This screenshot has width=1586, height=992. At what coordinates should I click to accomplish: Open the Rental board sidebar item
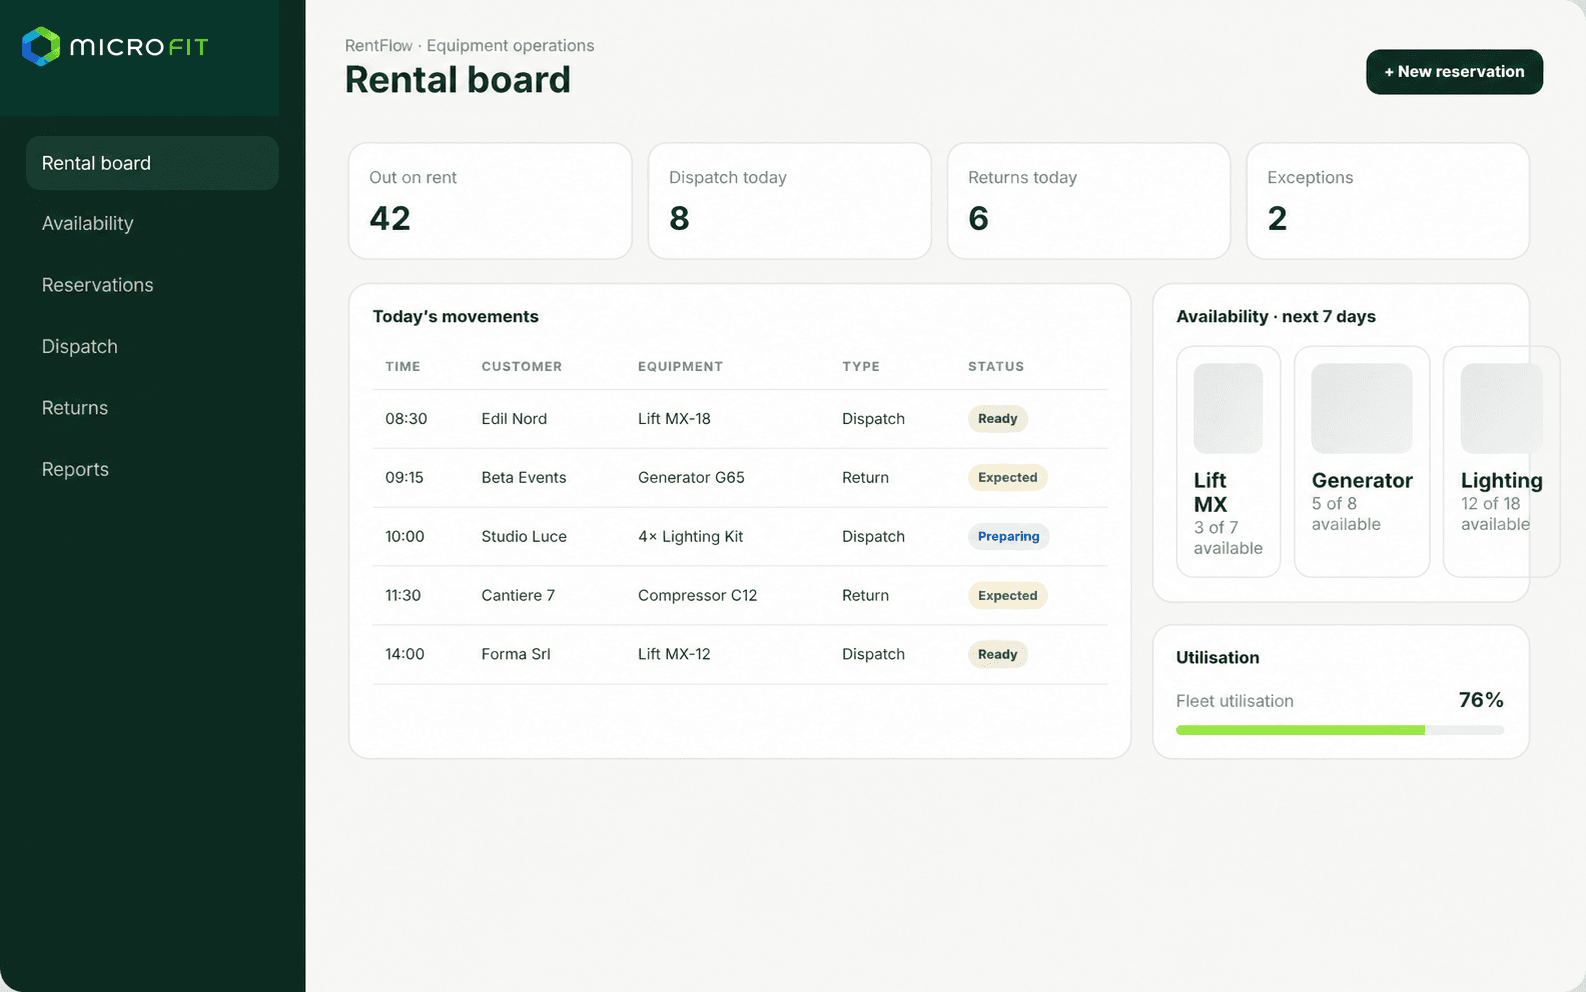[152, 163]
